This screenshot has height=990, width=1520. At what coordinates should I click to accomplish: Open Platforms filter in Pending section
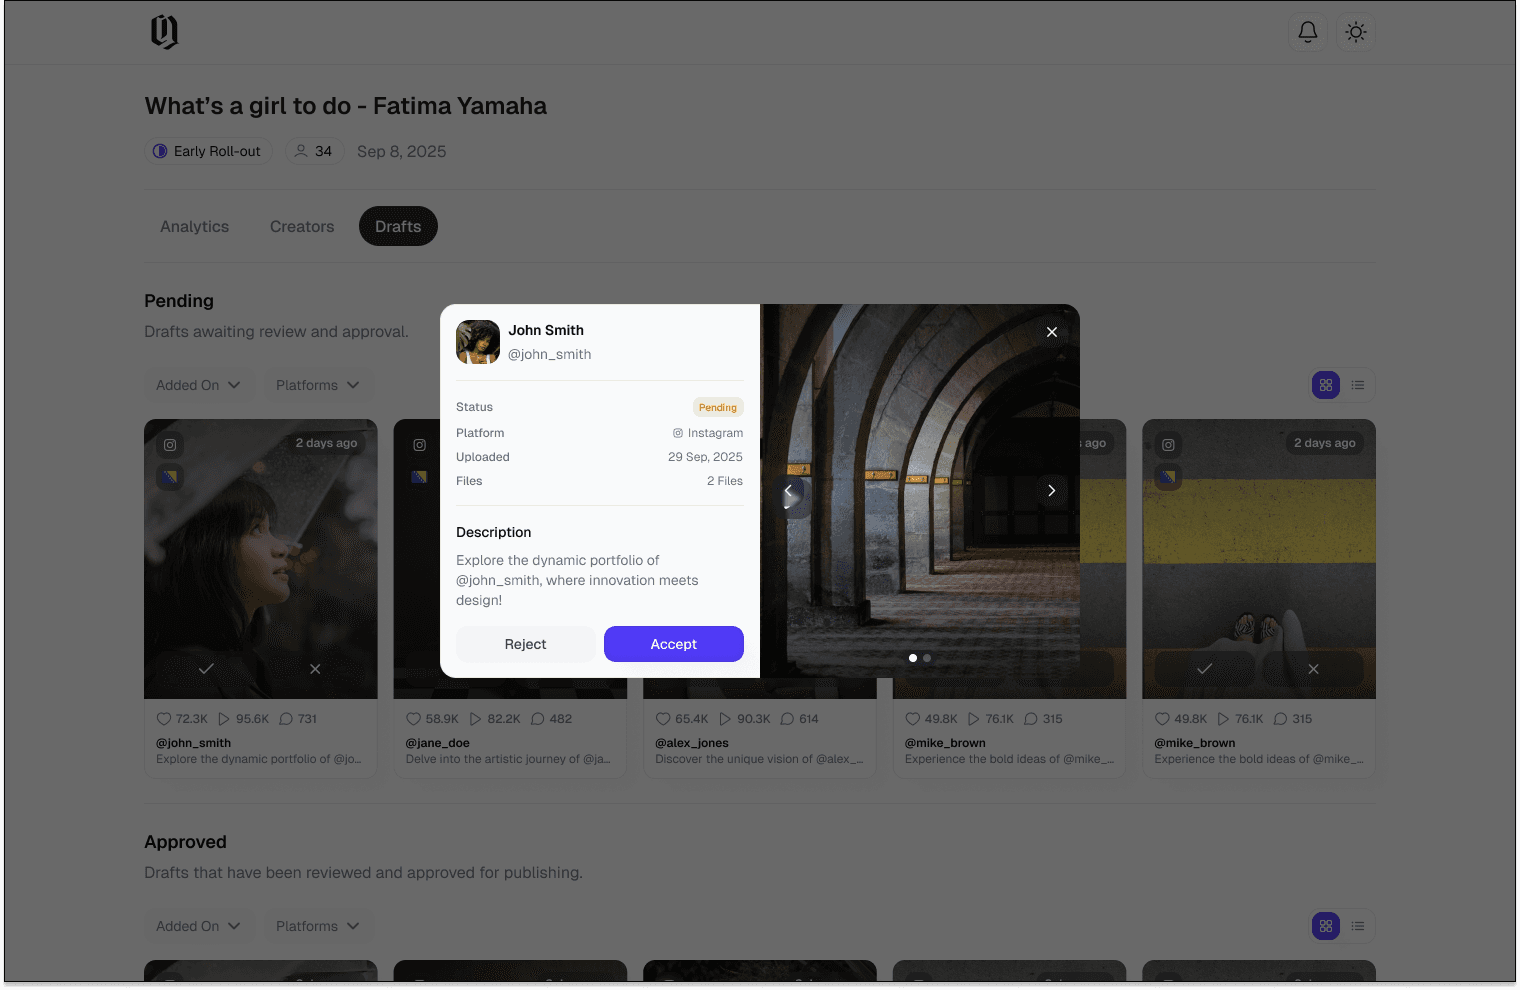(x=317, y=385)
